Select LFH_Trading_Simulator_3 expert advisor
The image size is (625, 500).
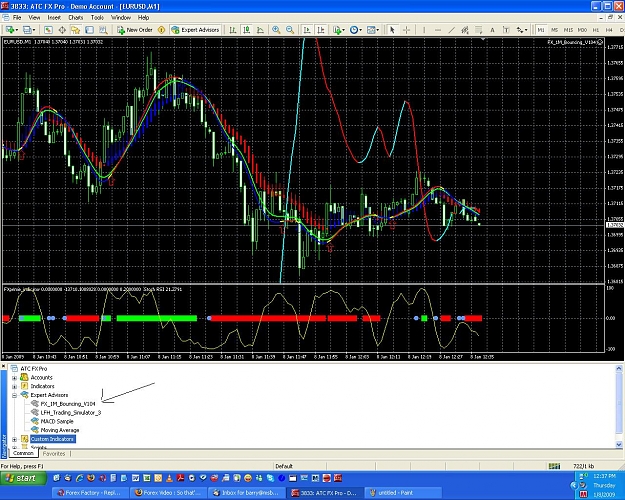point(71,412)
